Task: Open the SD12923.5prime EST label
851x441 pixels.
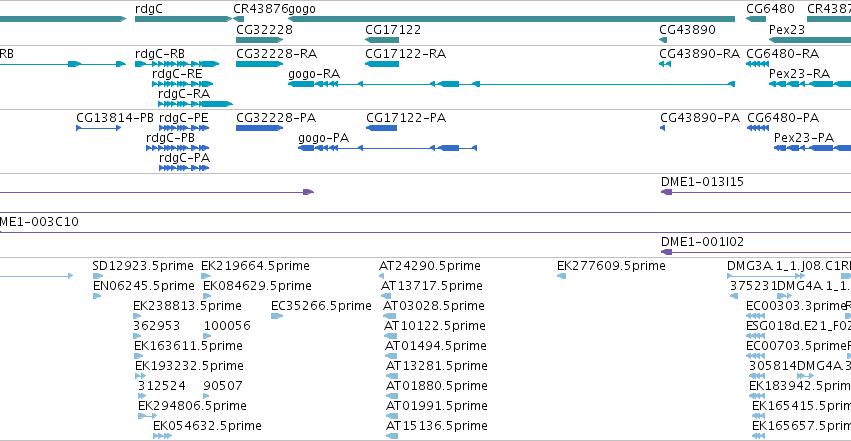Action: click(x=143, y=266)
